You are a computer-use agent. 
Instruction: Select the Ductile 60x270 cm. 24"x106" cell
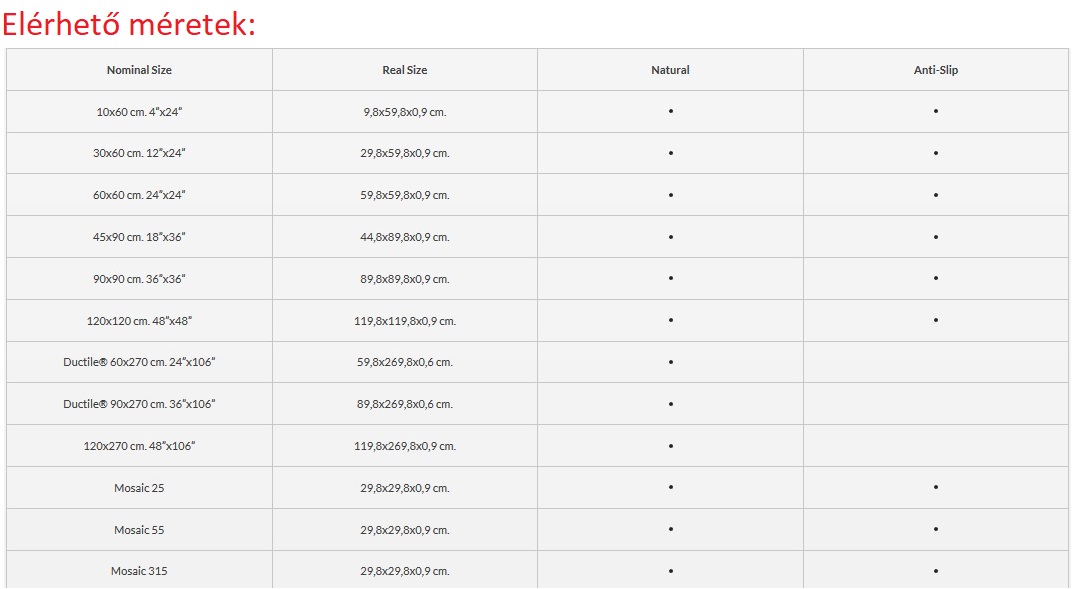click(x=139, y=362)
